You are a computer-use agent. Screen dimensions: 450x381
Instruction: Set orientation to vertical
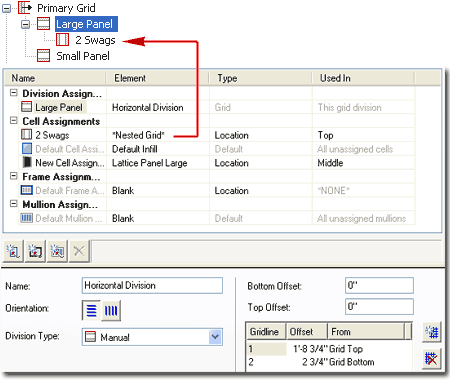pyautogui.click(x=111, y=311)
